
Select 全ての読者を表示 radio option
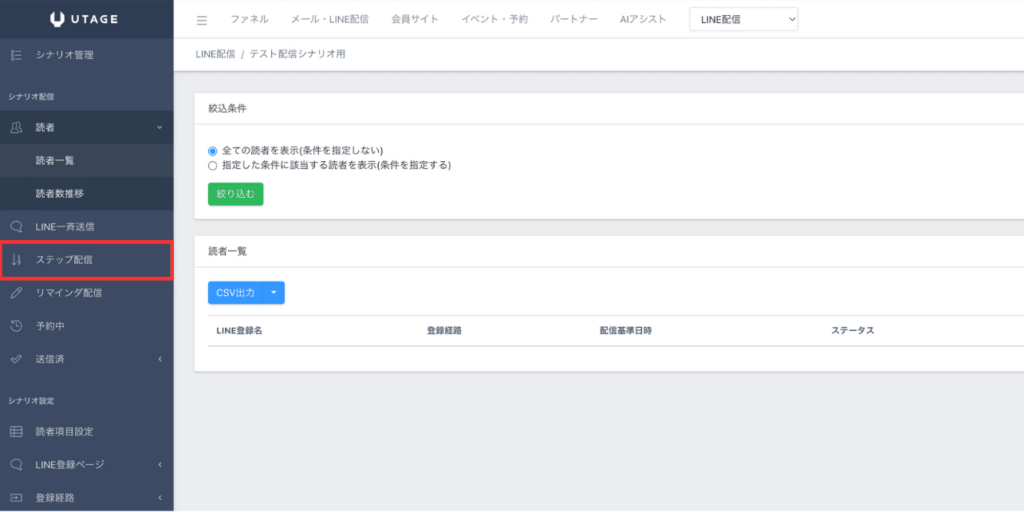pyautogui.click(x=212, y=151)
